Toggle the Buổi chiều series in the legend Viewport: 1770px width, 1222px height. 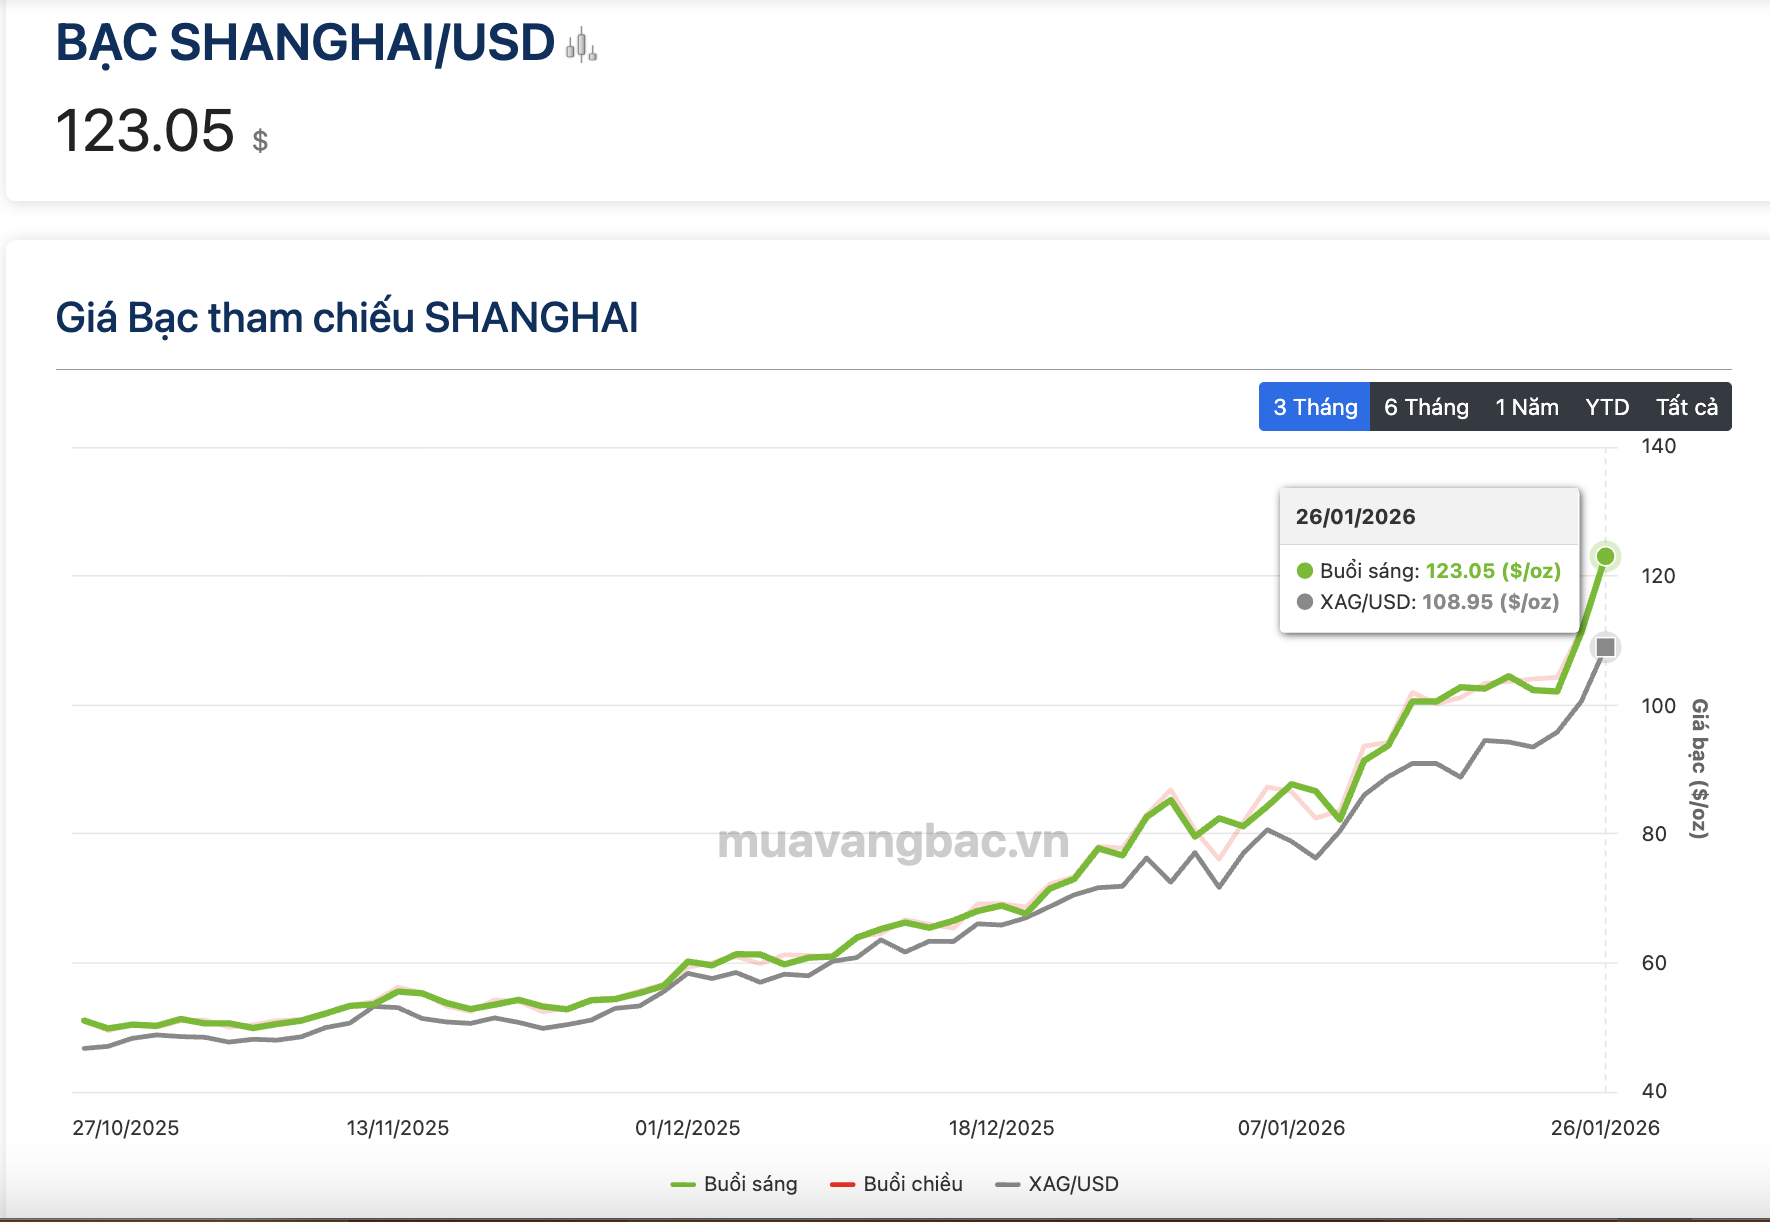pos(912,1184)
